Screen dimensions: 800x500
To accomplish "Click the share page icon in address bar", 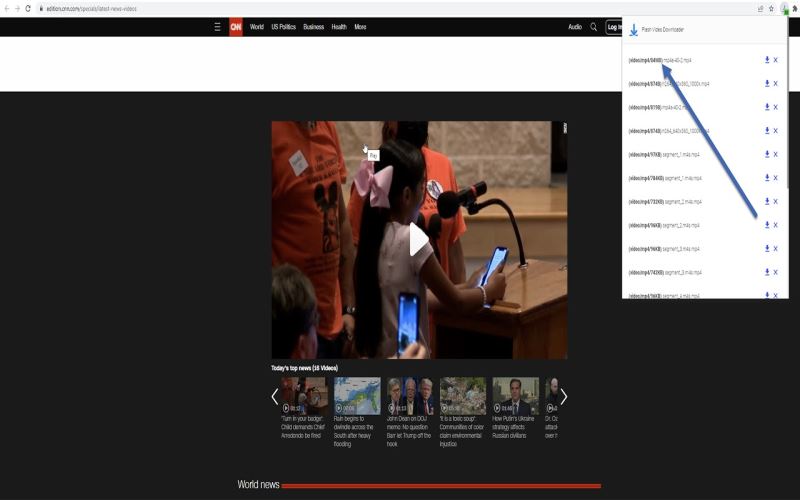I will click(x=760, y=9).
